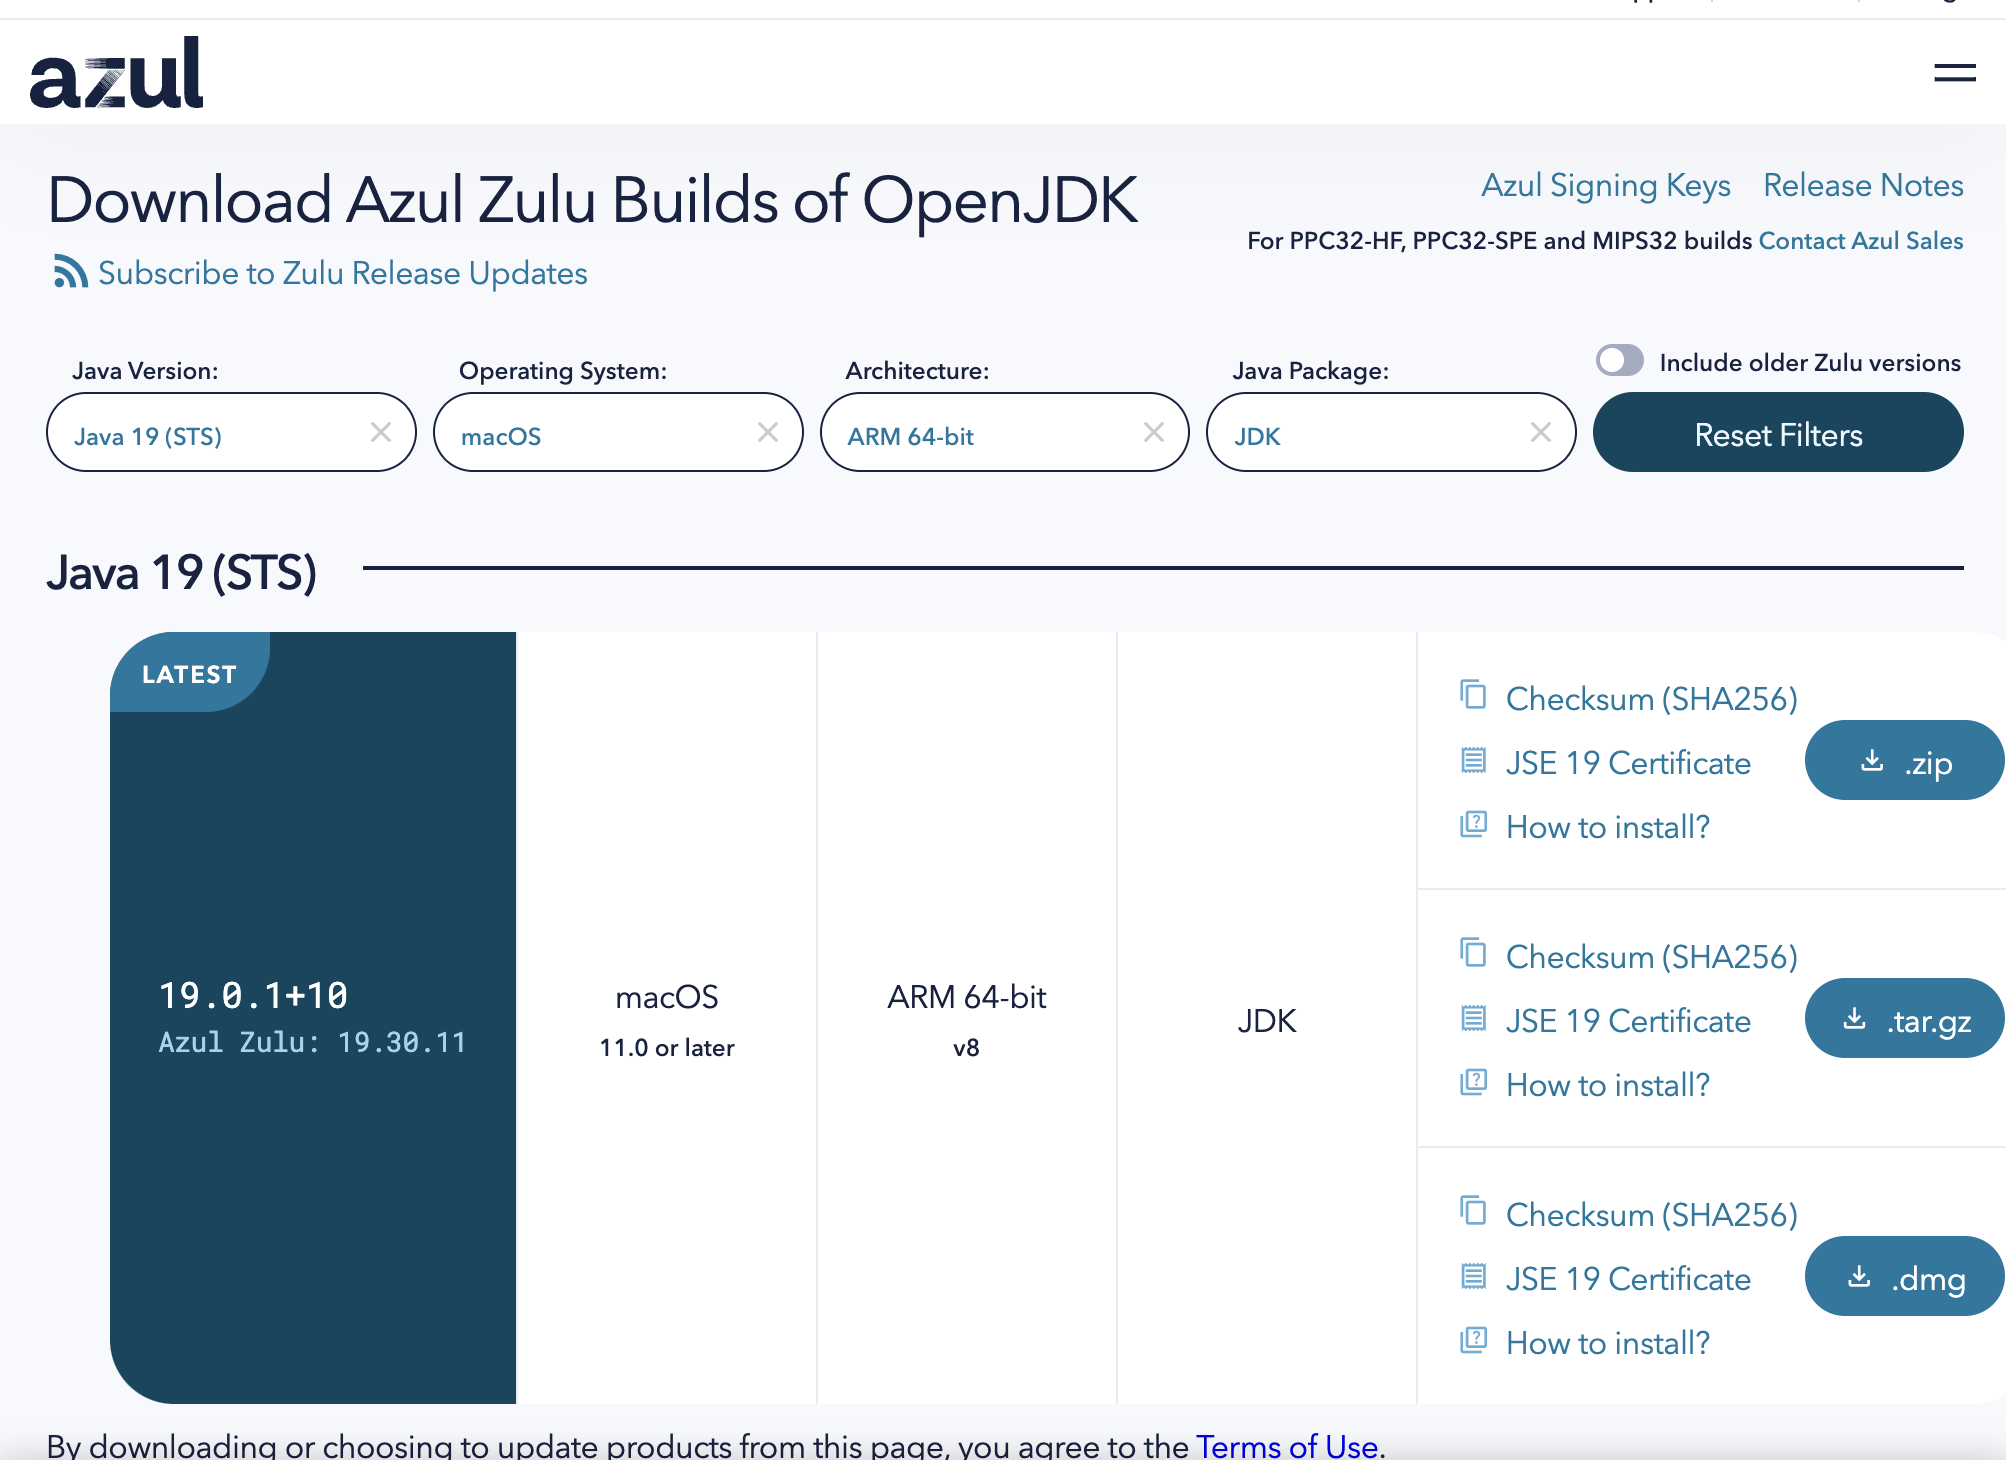Screen dimensions: 2006x1460
Task: Download the .tar.gz archive
Action: [x=1904, y=1019]
